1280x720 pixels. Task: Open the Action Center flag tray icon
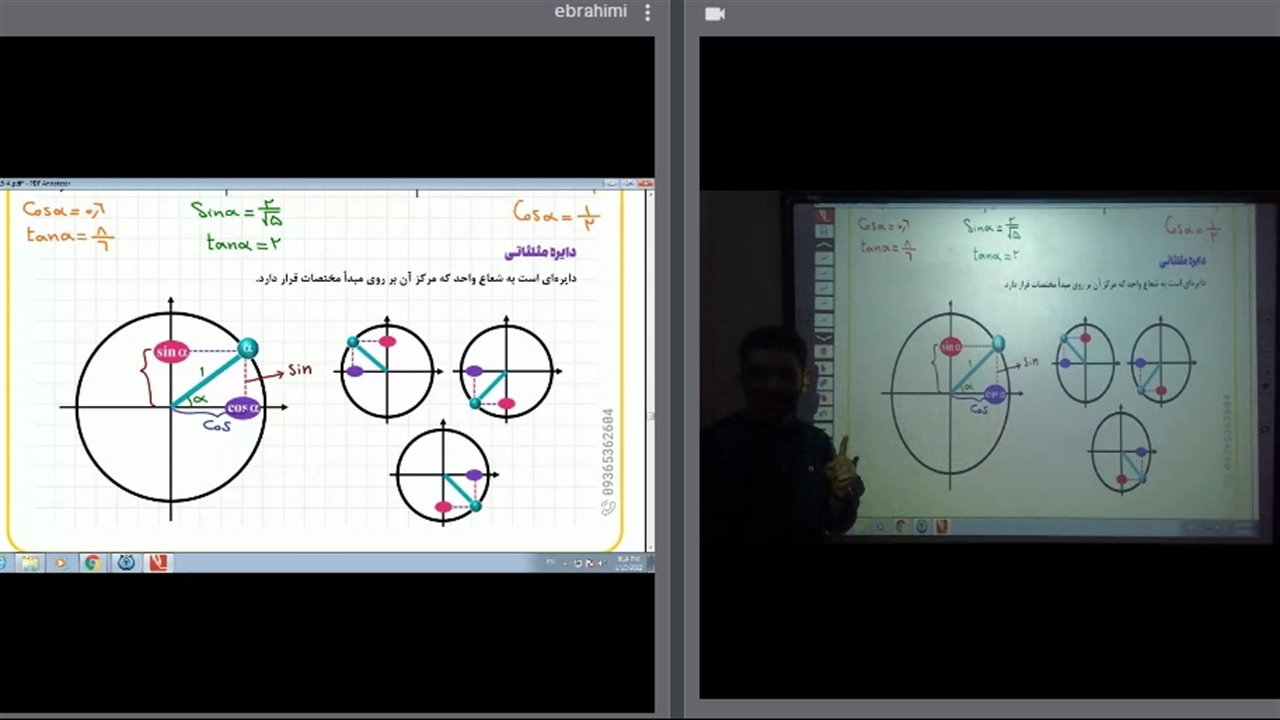[x=588, y=563]
